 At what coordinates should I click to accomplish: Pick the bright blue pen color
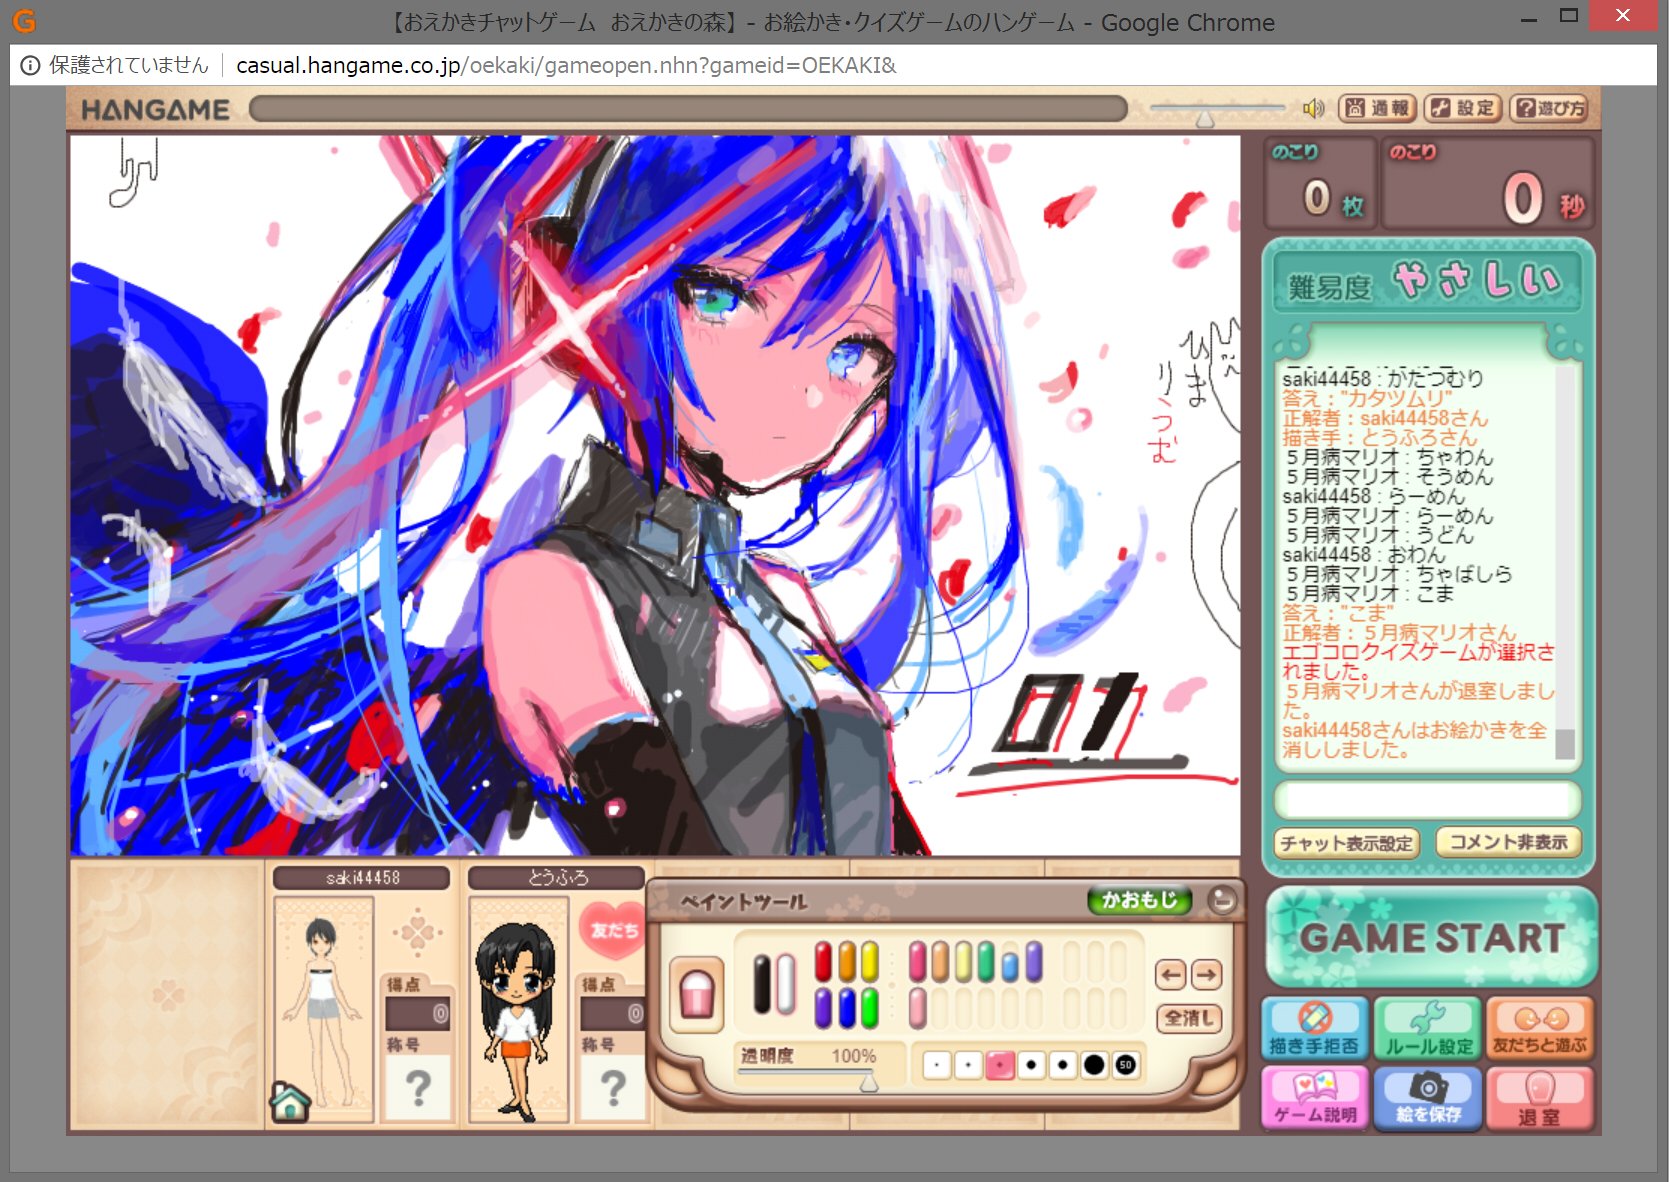click(x=846, y=1008)
